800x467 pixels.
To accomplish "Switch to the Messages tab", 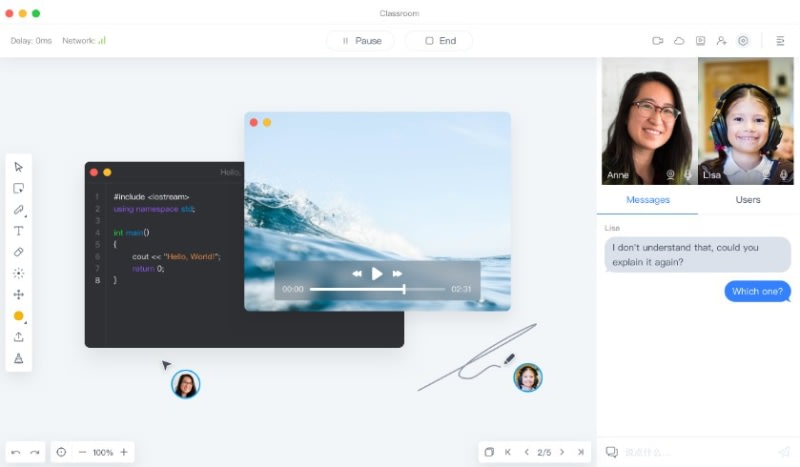I will (x=648, y=200).
